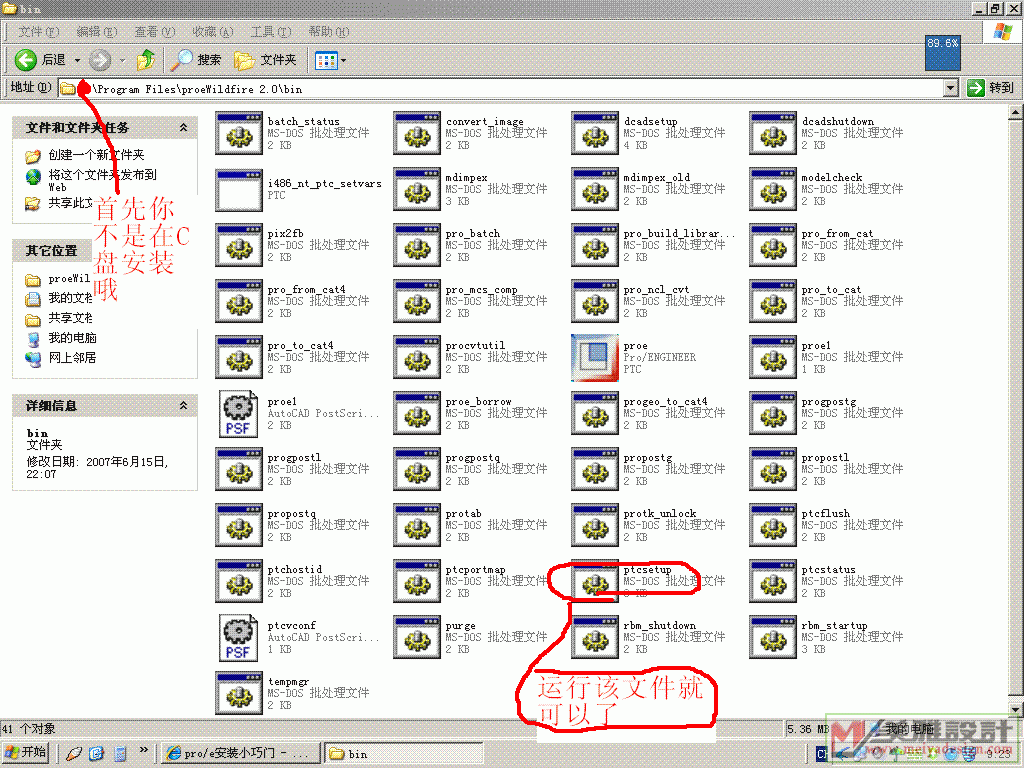The image size is (1024, 768).
Task: Click the vertical scrollbar down arrow
Action: point(1016,710)
